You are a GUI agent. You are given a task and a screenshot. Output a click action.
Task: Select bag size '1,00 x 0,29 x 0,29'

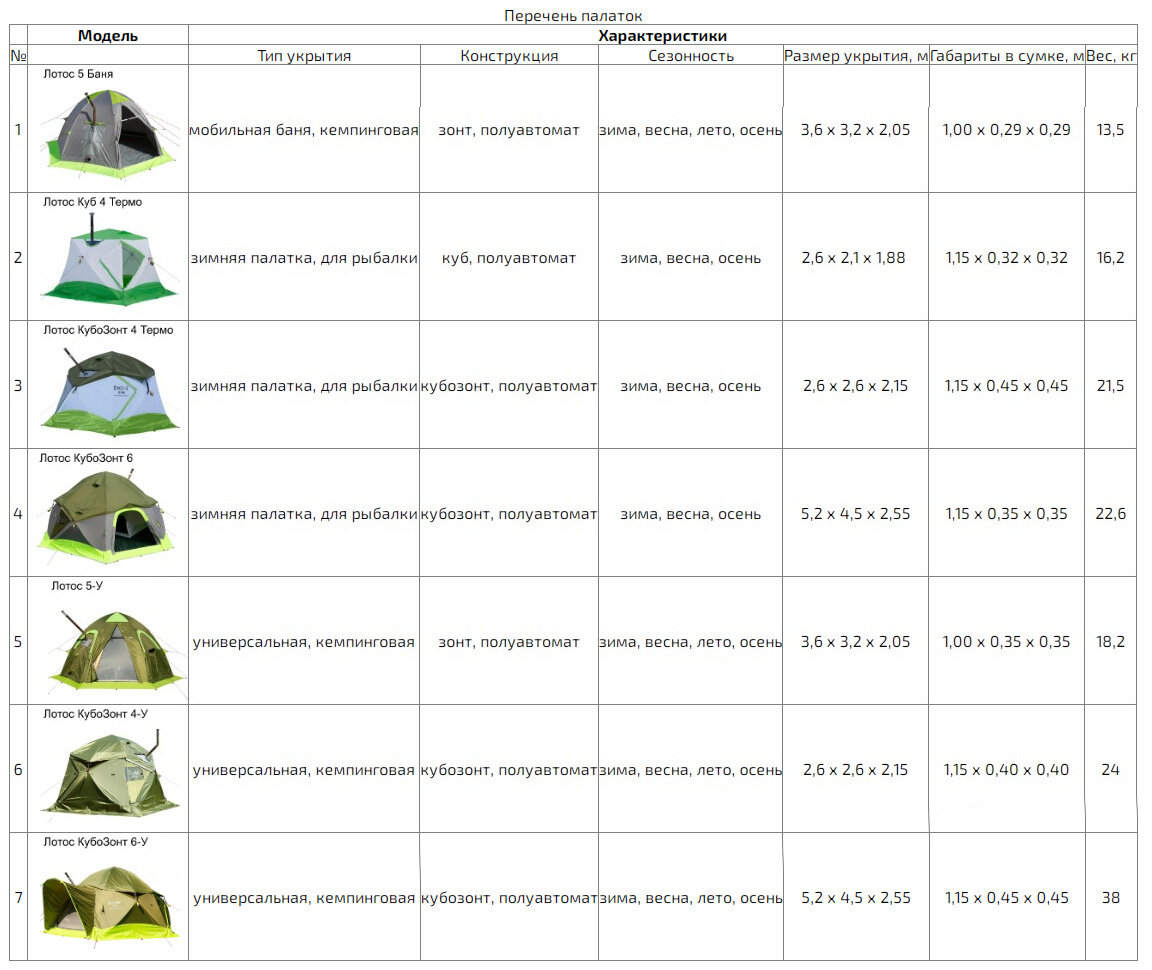click(1007, 129)
